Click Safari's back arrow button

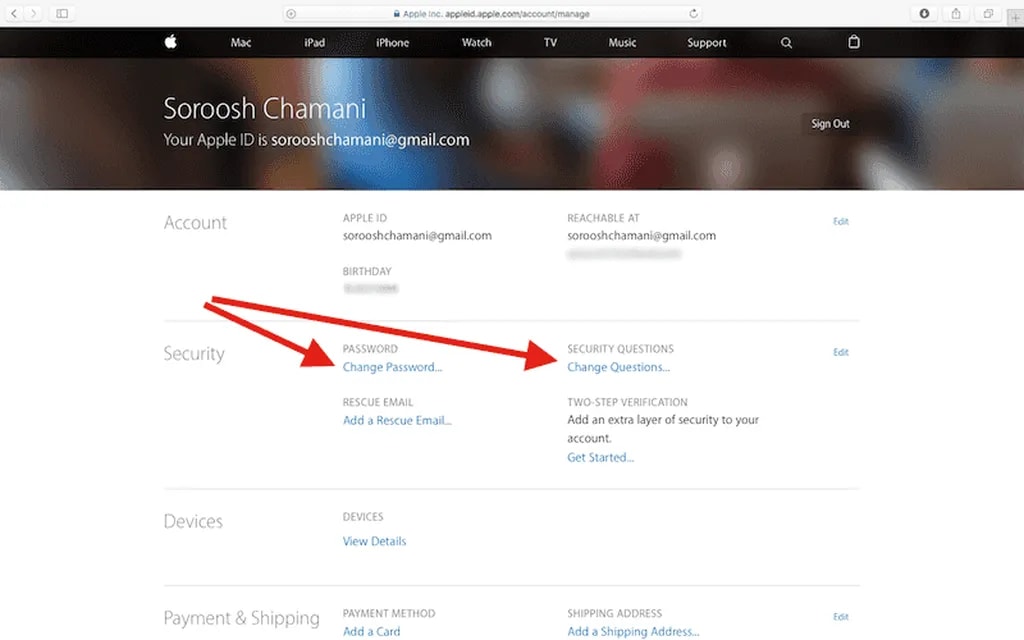(x=15, y=13)
